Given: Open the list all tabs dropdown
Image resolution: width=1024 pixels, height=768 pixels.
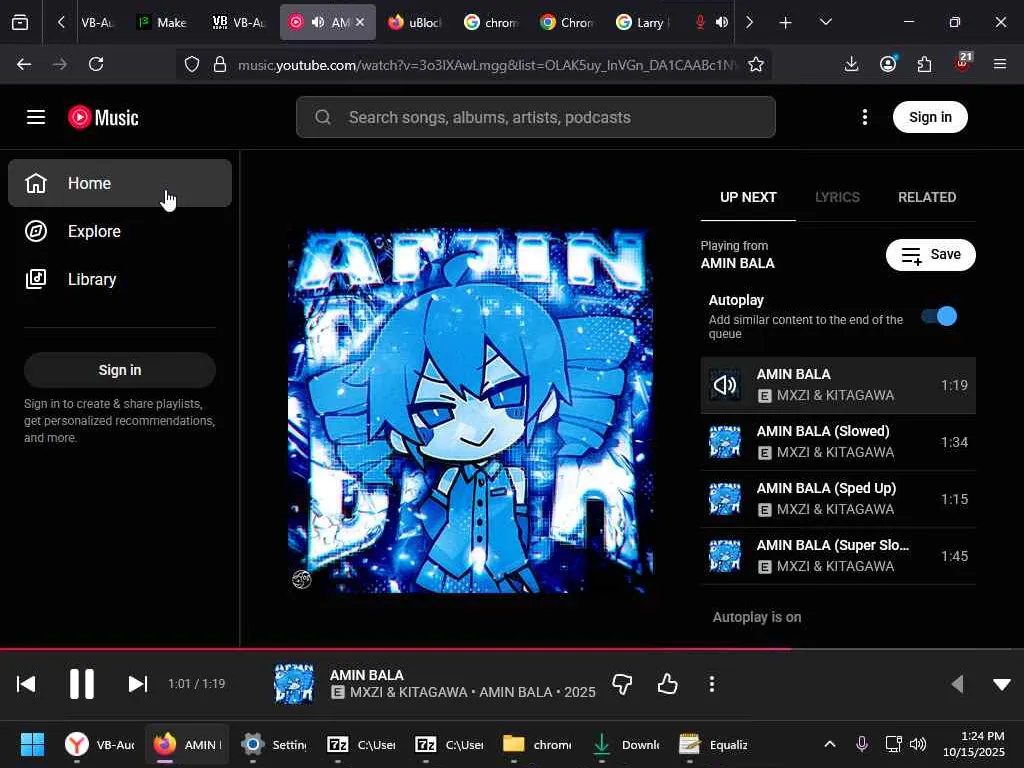Looking at the screenshot, I should tap(825, 22).
